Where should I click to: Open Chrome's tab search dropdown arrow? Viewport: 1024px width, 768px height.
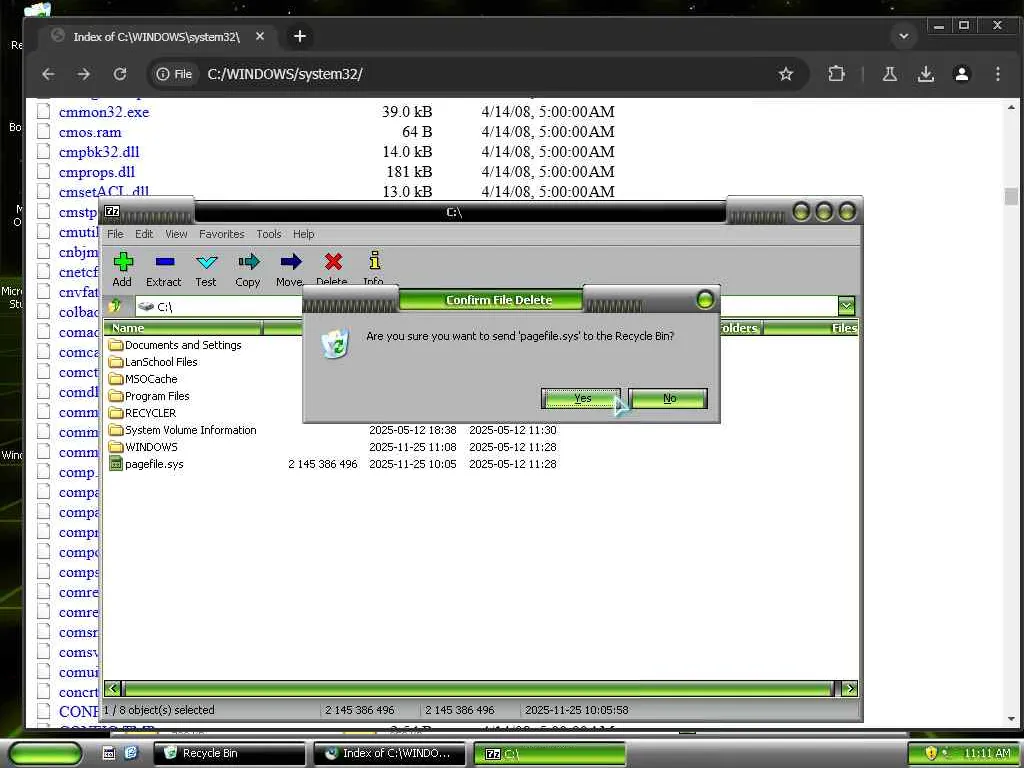click(904, 37)
